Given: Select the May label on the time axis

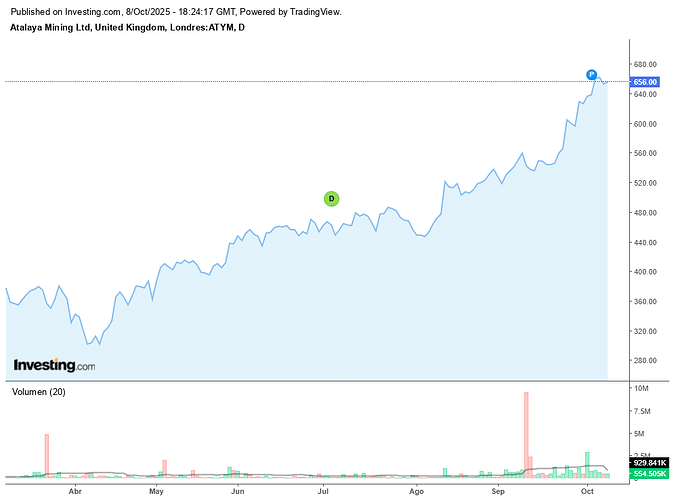Looking at the screenshot, I should click(x=156, y=492).
